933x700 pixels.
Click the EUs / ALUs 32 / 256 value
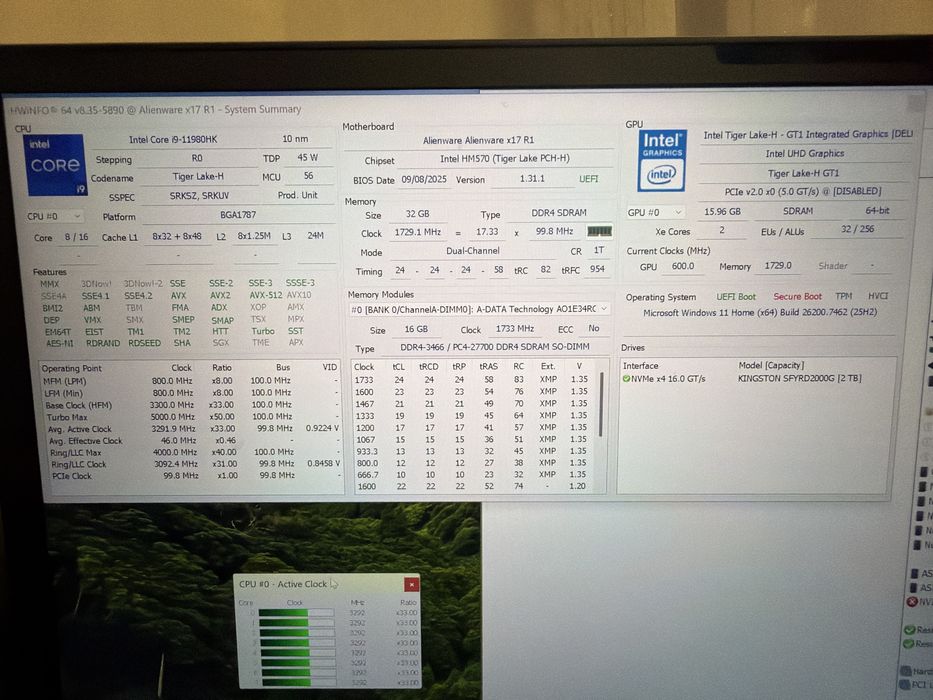pos(857,229)
